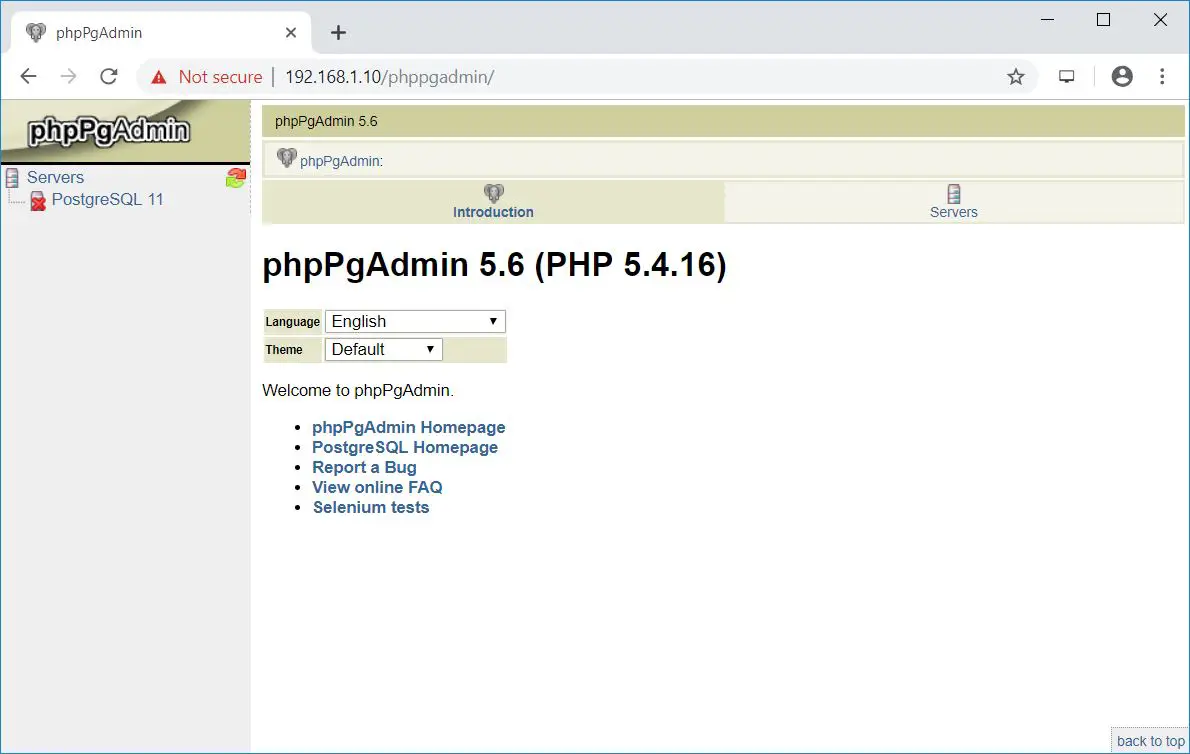The height and width of the screenshot is (754, 1190).
Task: Click the Not secure warning triangle
Action: tap(159, 77)
